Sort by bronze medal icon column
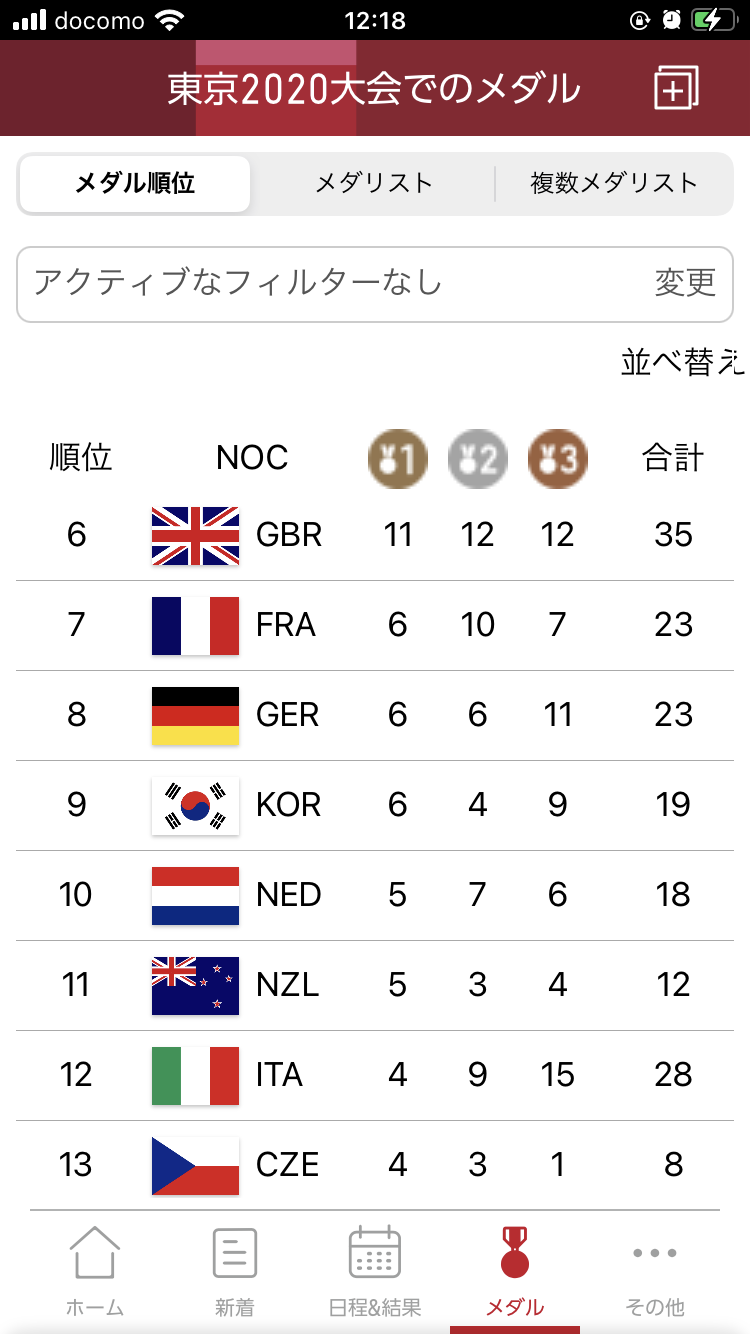Viewport: 750px width, 1334px height. pyautogui.click(x=558, y=459)
